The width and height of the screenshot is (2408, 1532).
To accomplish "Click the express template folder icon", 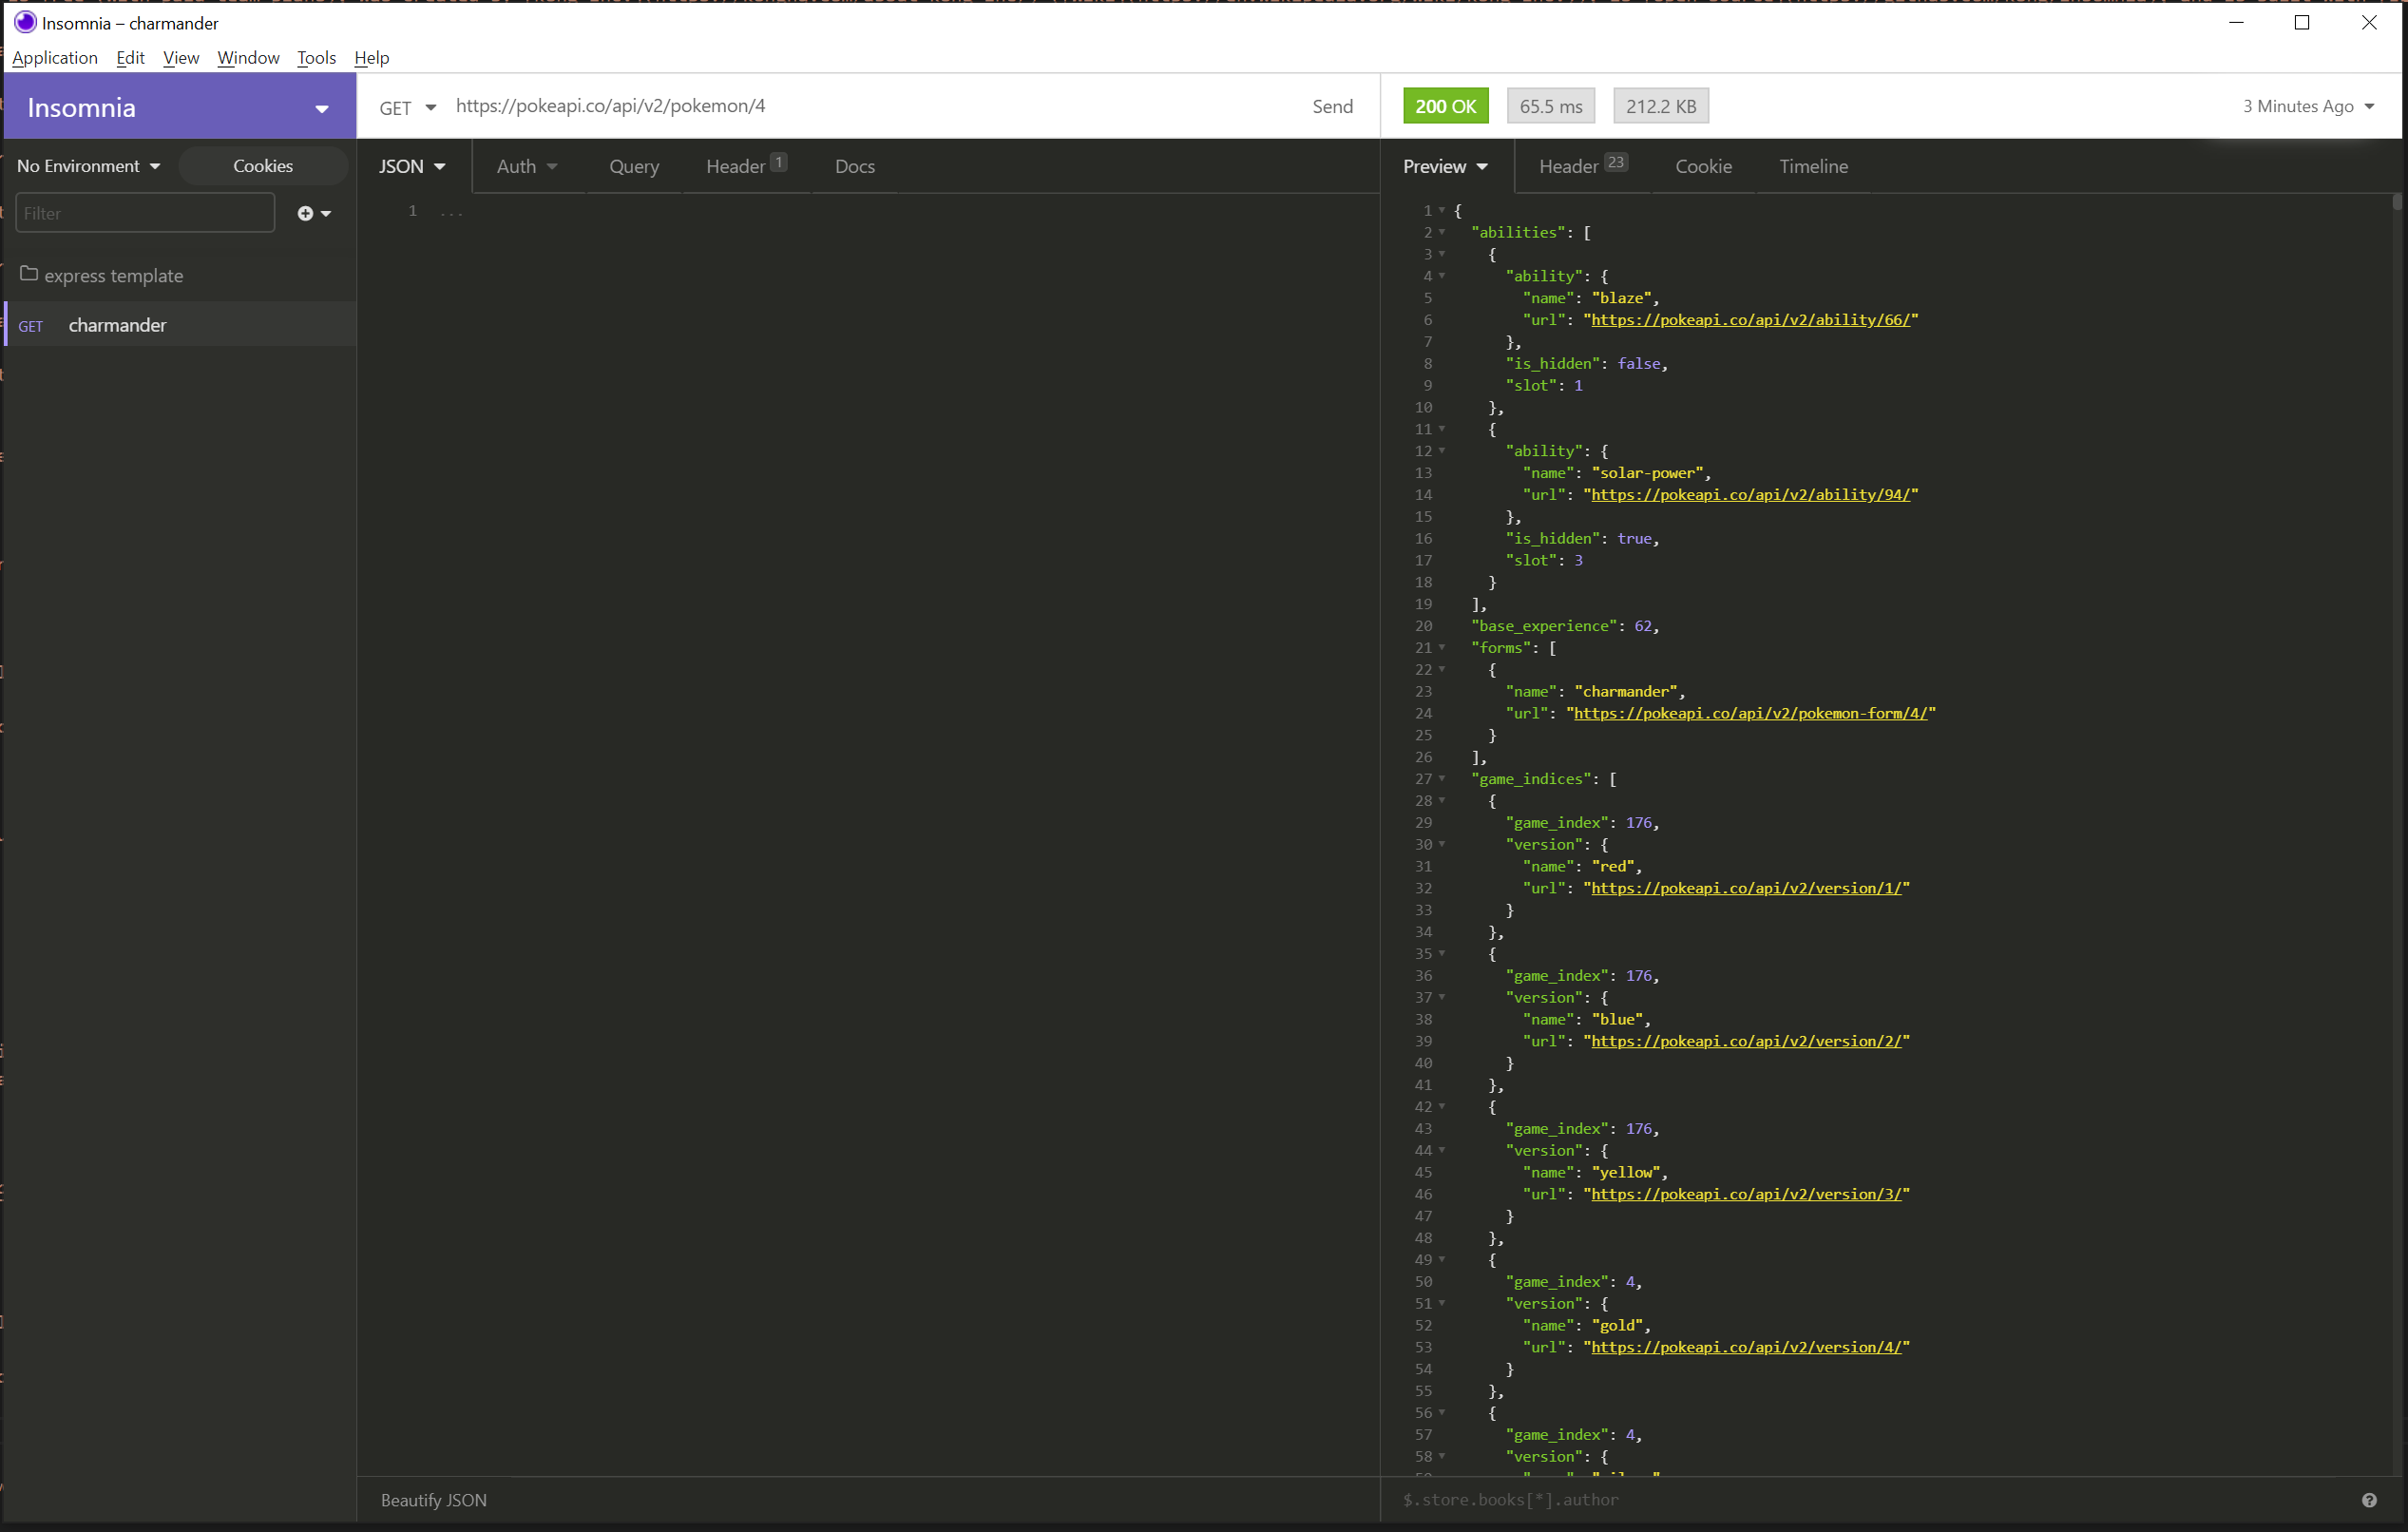I will tap(29, 274).
